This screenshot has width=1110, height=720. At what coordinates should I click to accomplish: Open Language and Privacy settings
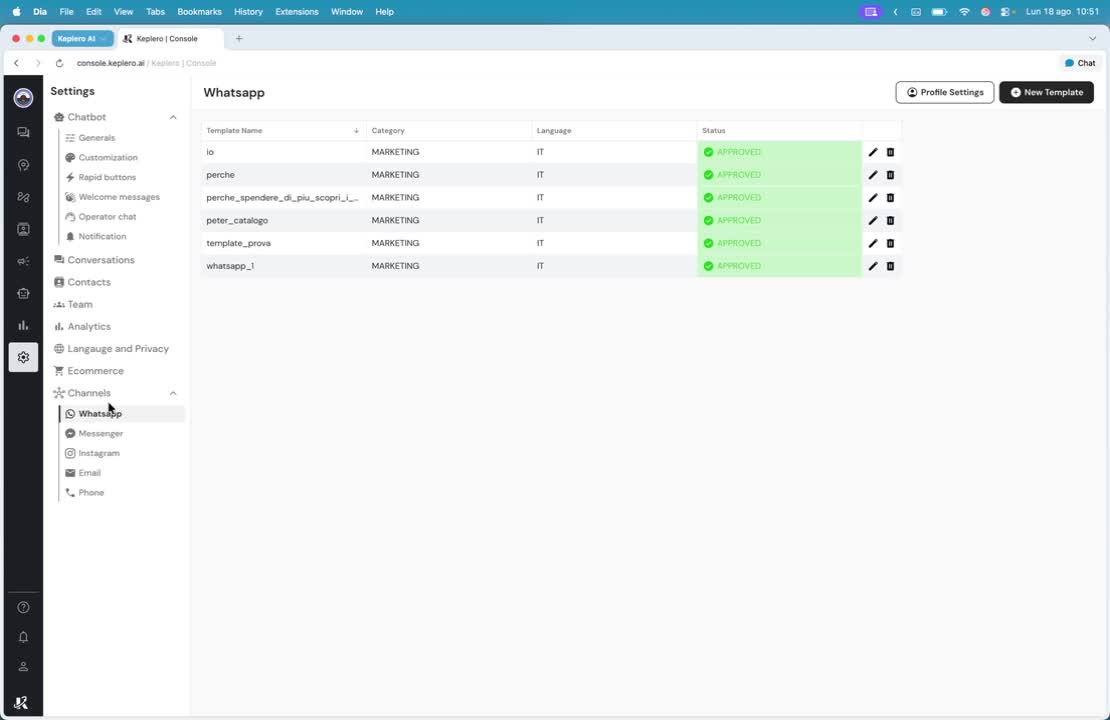pos(118,348)
